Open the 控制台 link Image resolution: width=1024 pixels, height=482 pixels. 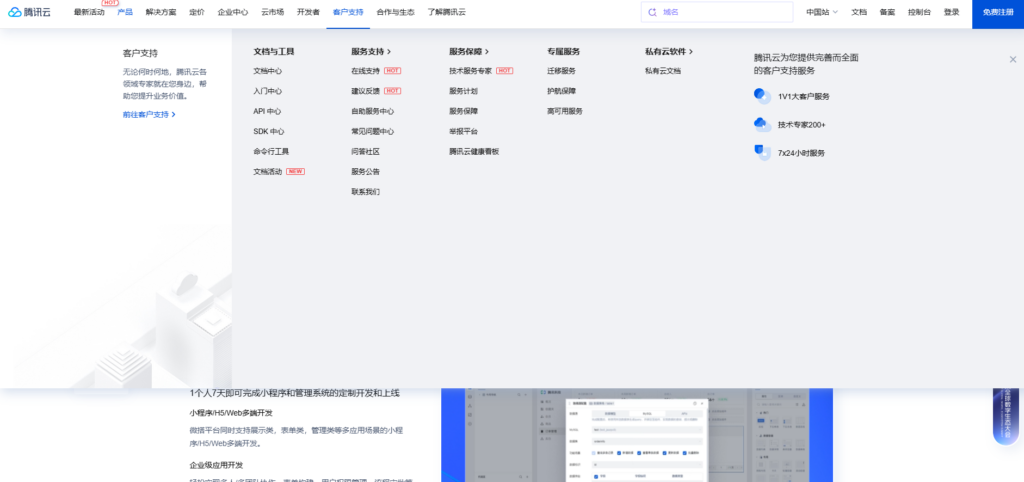(x=919, y=12)
